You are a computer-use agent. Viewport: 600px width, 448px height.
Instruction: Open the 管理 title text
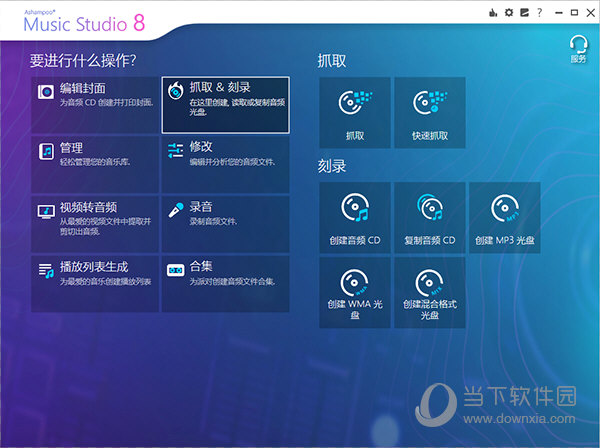click(71, 148)
